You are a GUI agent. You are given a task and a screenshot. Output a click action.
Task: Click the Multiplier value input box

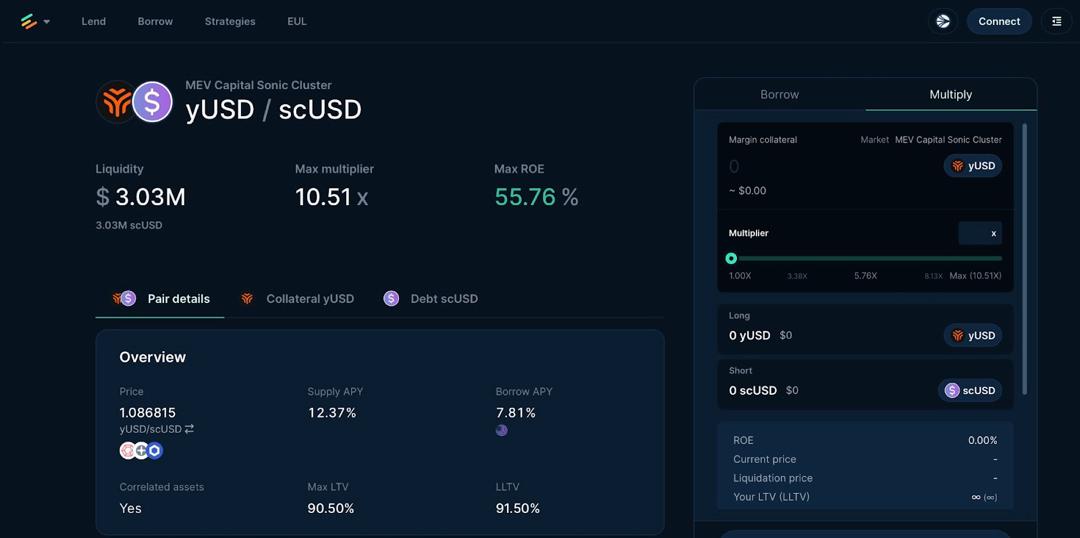[979, 234]
